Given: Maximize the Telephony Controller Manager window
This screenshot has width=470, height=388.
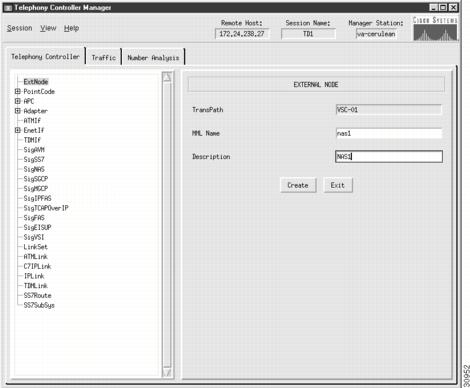Looking at the screenshot, I should (443, 7).
